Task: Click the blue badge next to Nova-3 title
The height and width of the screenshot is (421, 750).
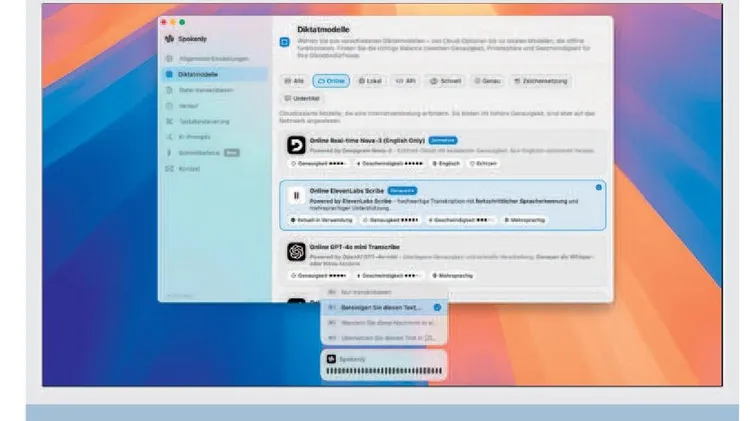Action: click(442, 141)
